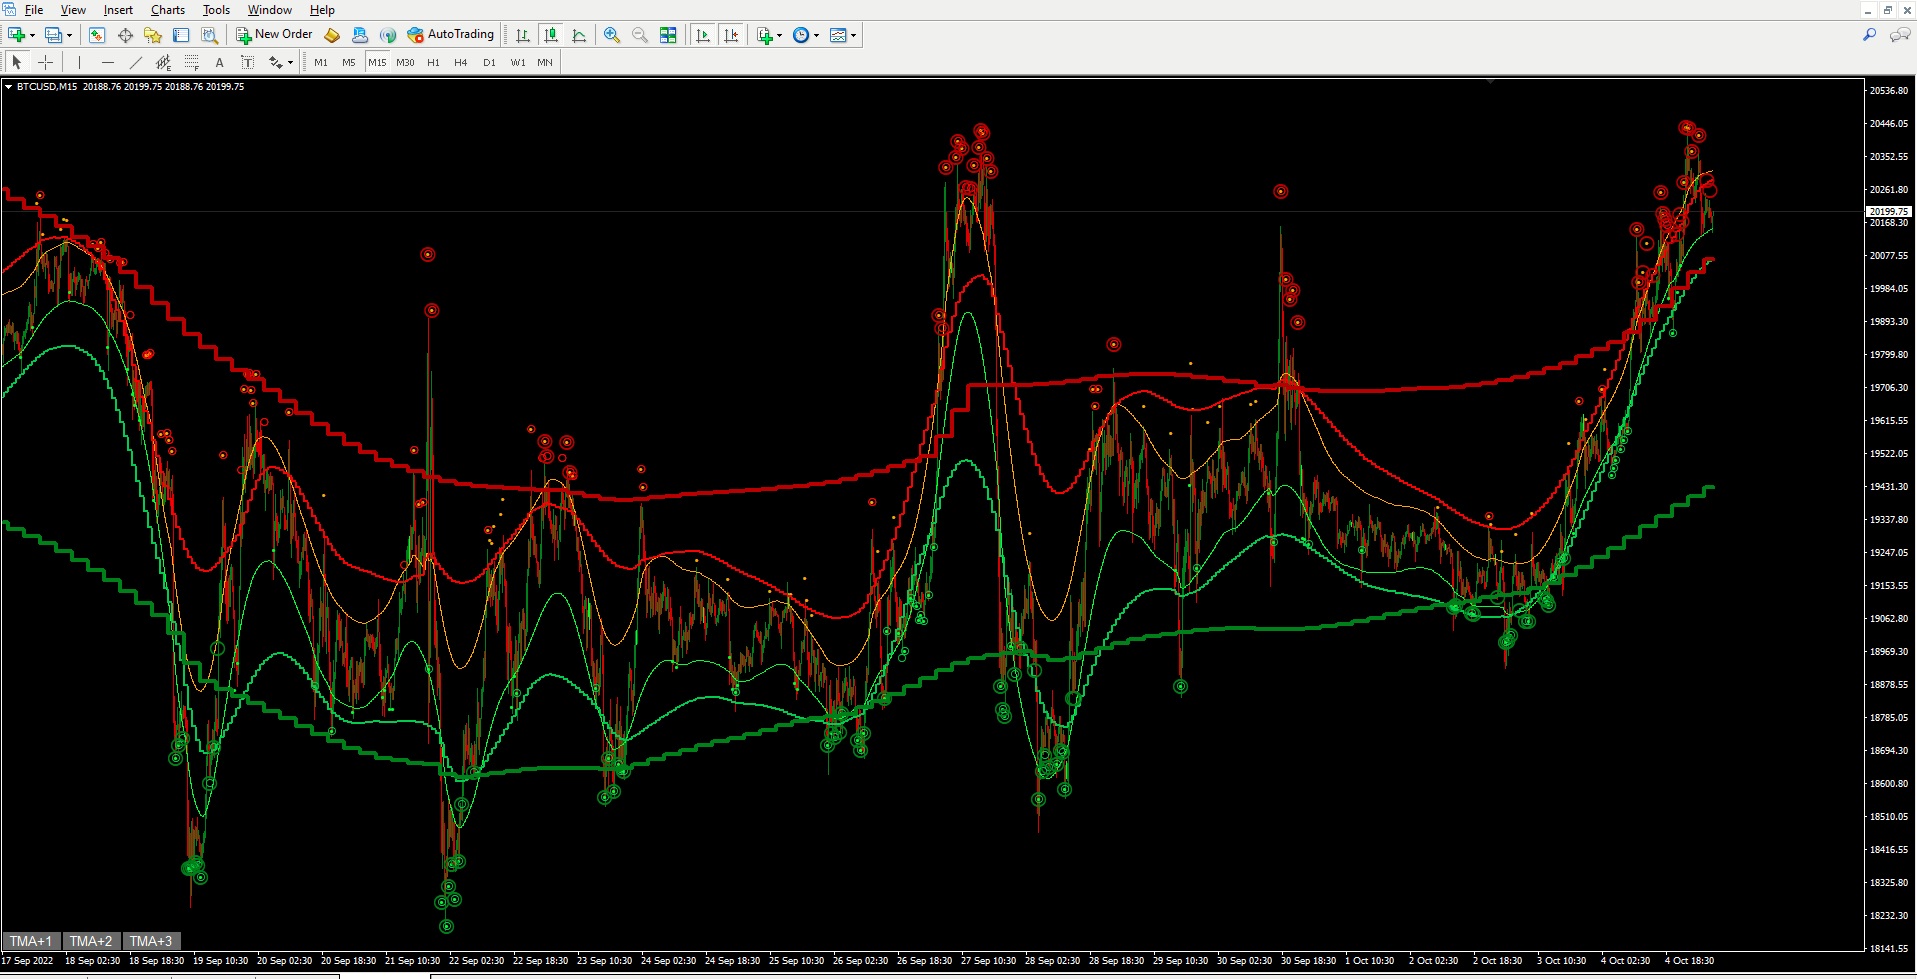Viewport: 1917px width, 979px height.
Task: Select the Equidistant Channel tool
Action: [x=164, y=62]
